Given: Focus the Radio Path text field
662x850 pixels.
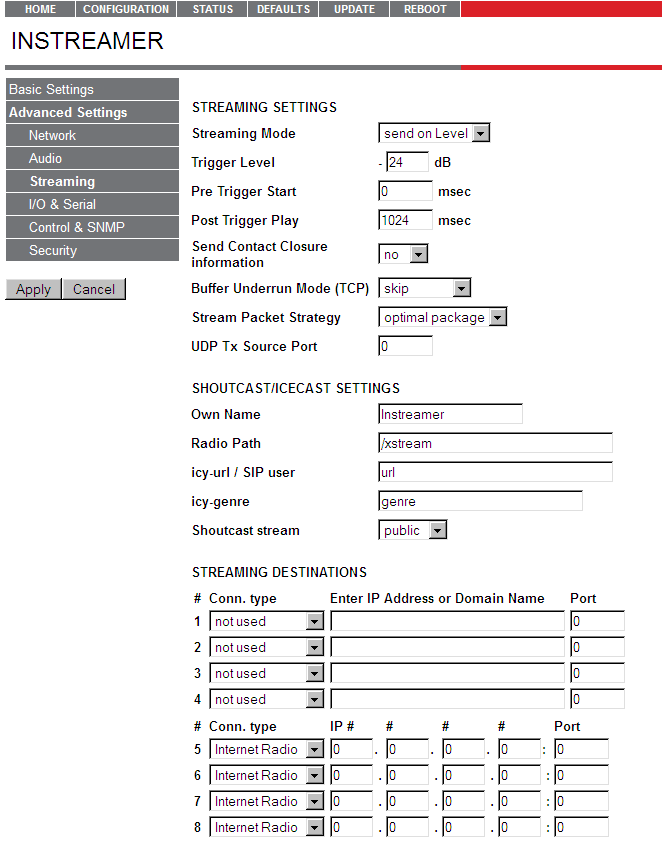Looking at the screenshot, I should pyautogui.click(x=495, y=444).
